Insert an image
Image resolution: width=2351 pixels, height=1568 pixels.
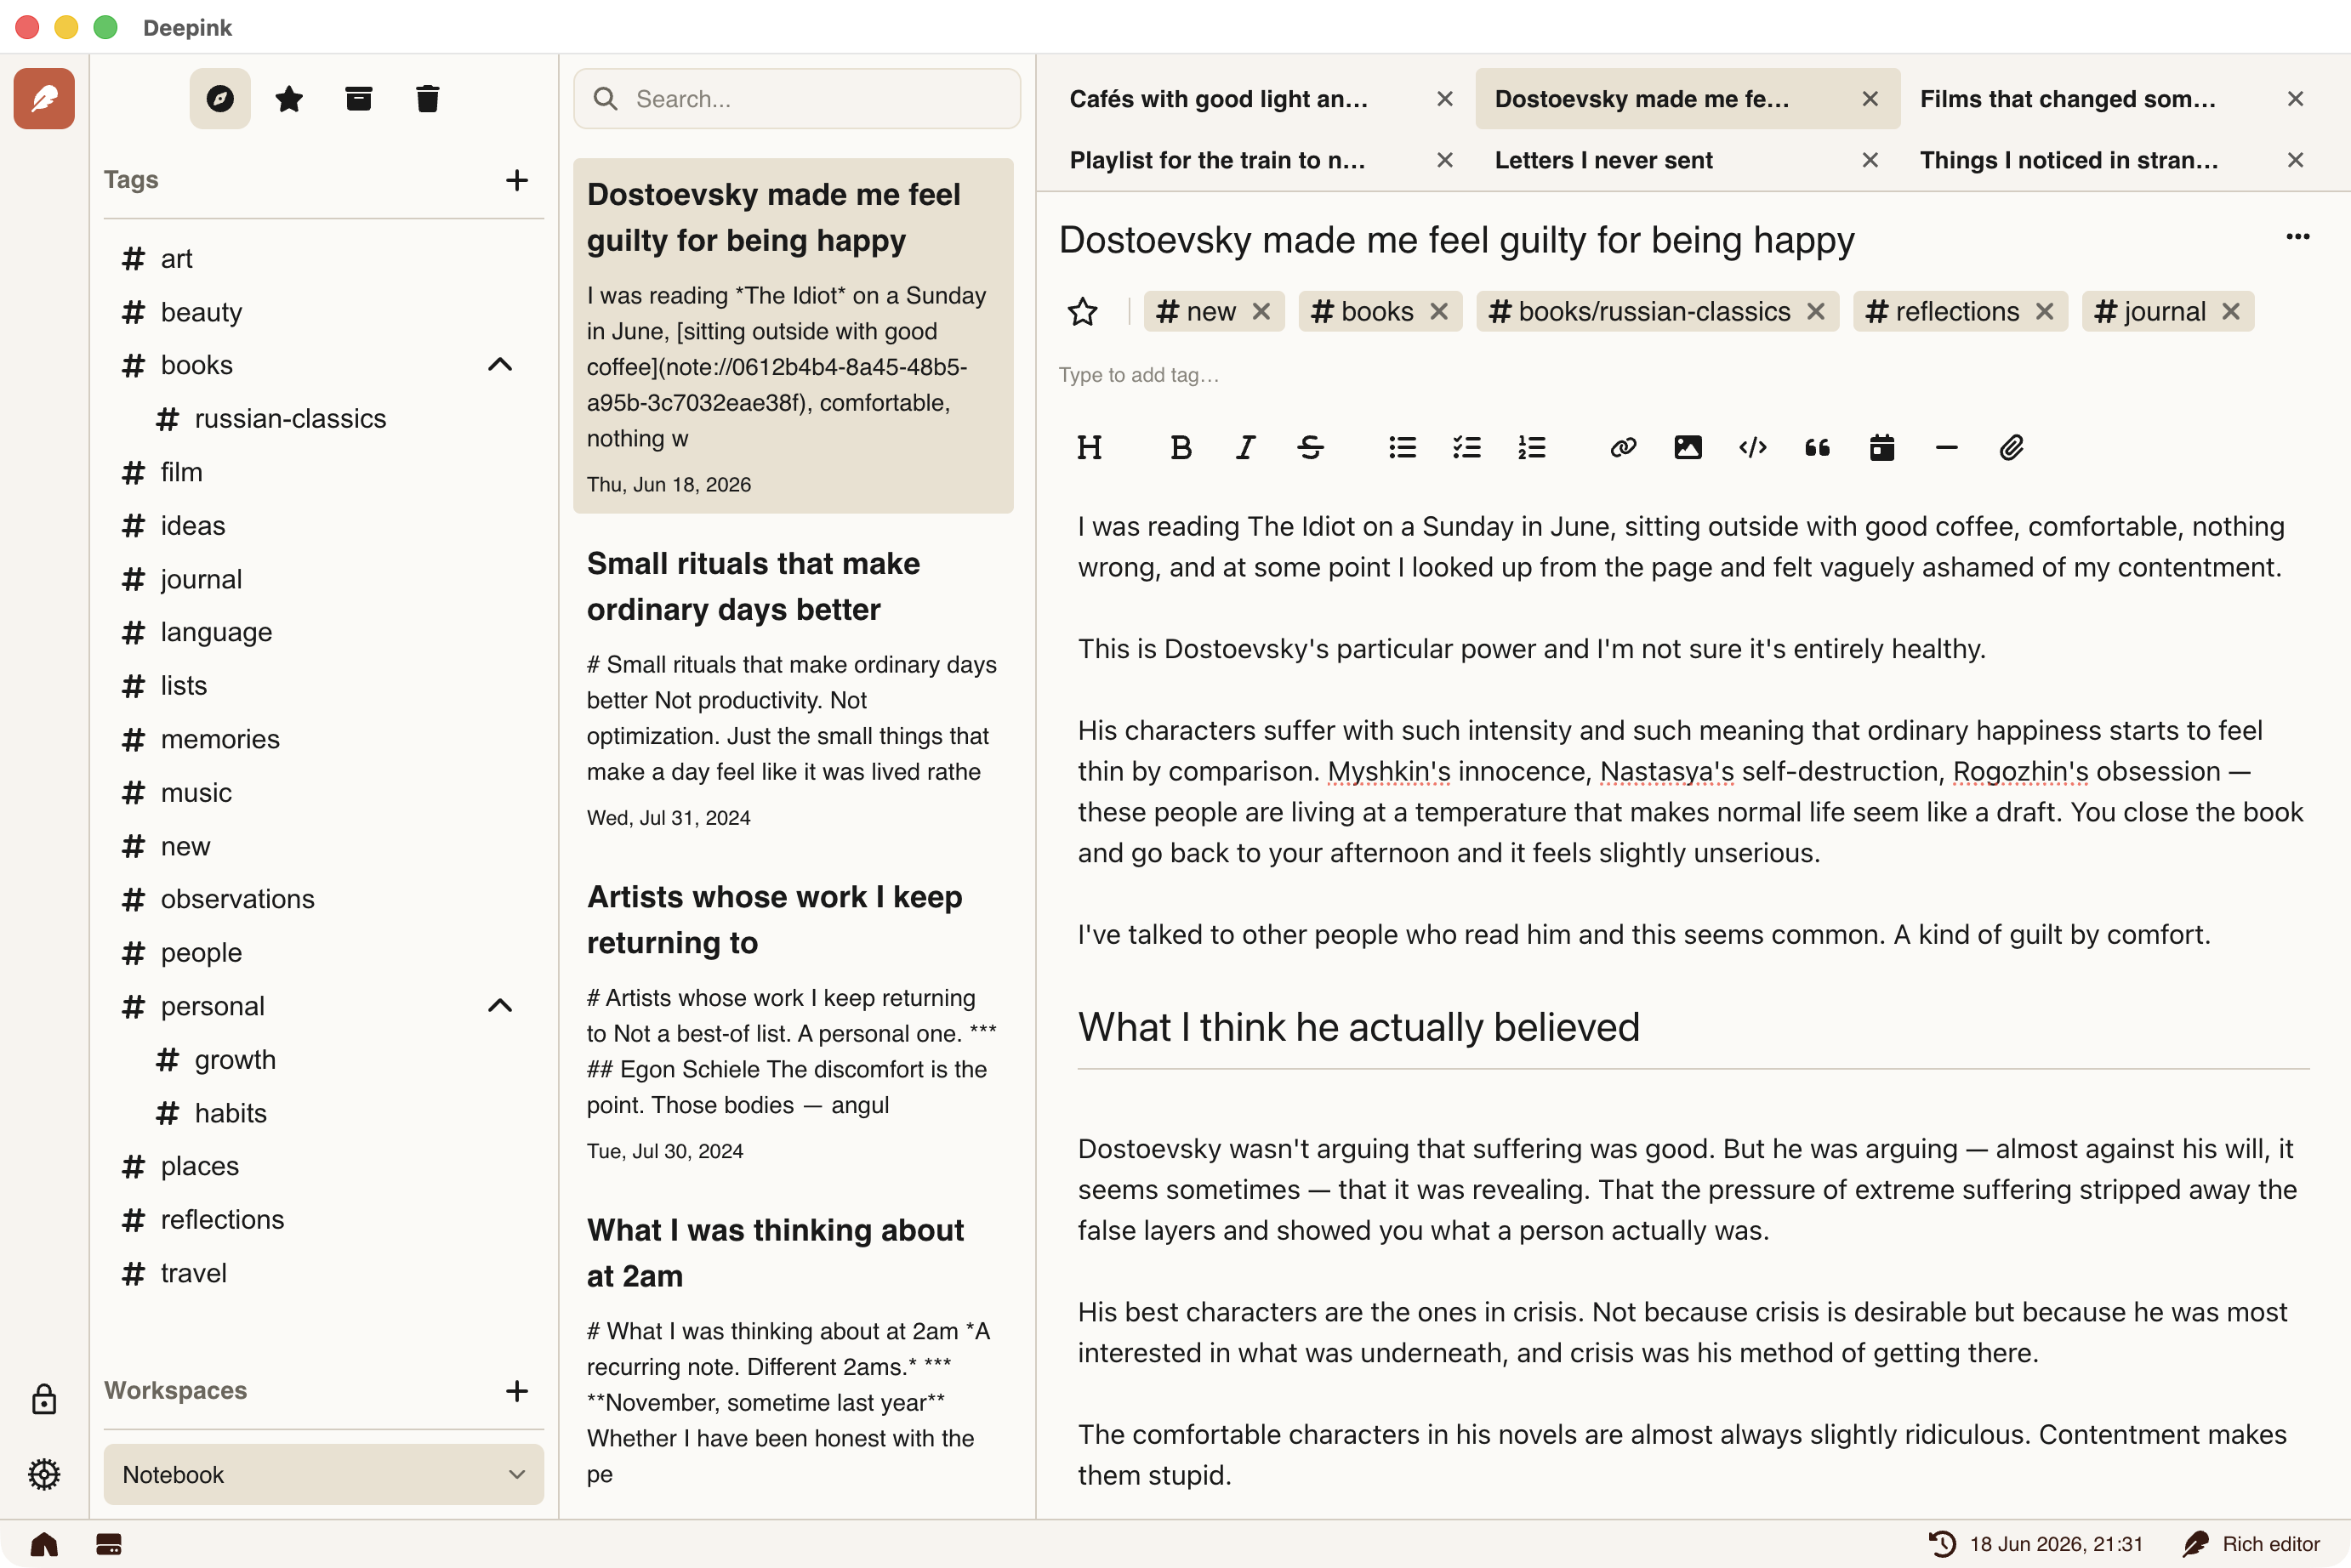(1688, 447)
